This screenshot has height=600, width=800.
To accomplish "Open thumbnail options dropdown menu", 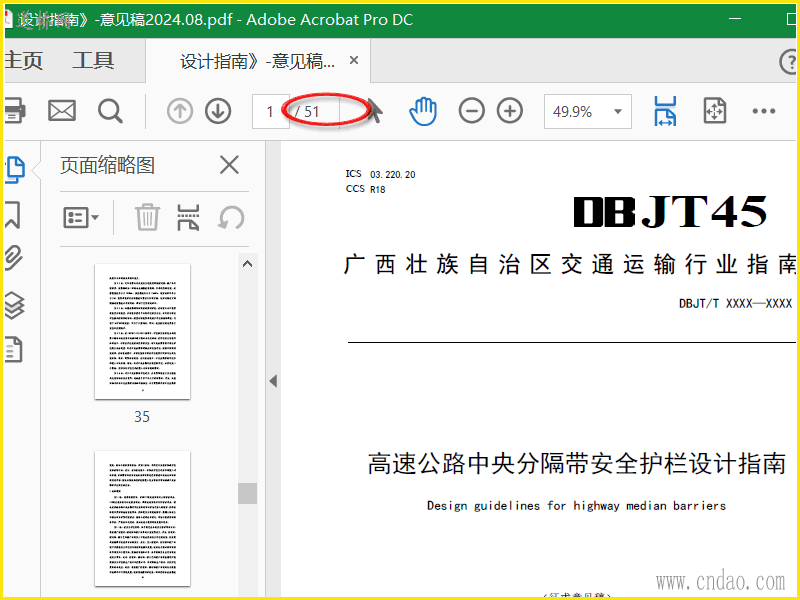I will point(81,218).
